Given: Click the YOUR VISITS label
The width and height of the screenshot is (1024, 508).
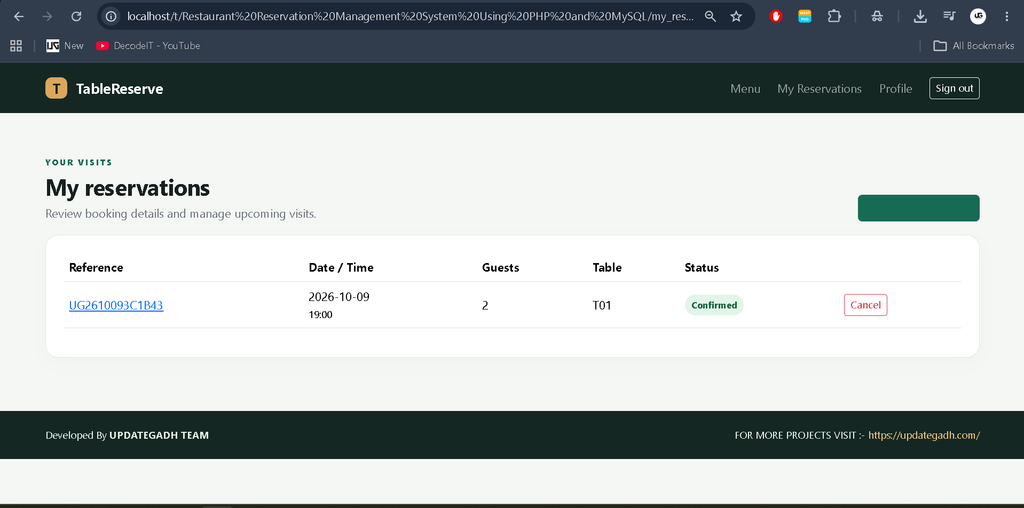Looking at the screenshot, I should click(x=79, y=162).
